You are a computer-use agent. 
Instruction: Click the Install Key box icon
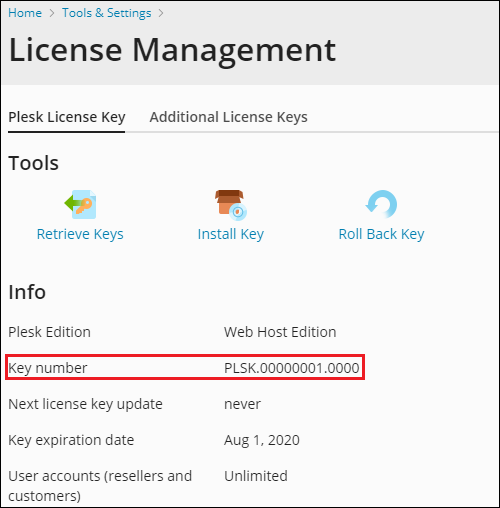(231, 205)
